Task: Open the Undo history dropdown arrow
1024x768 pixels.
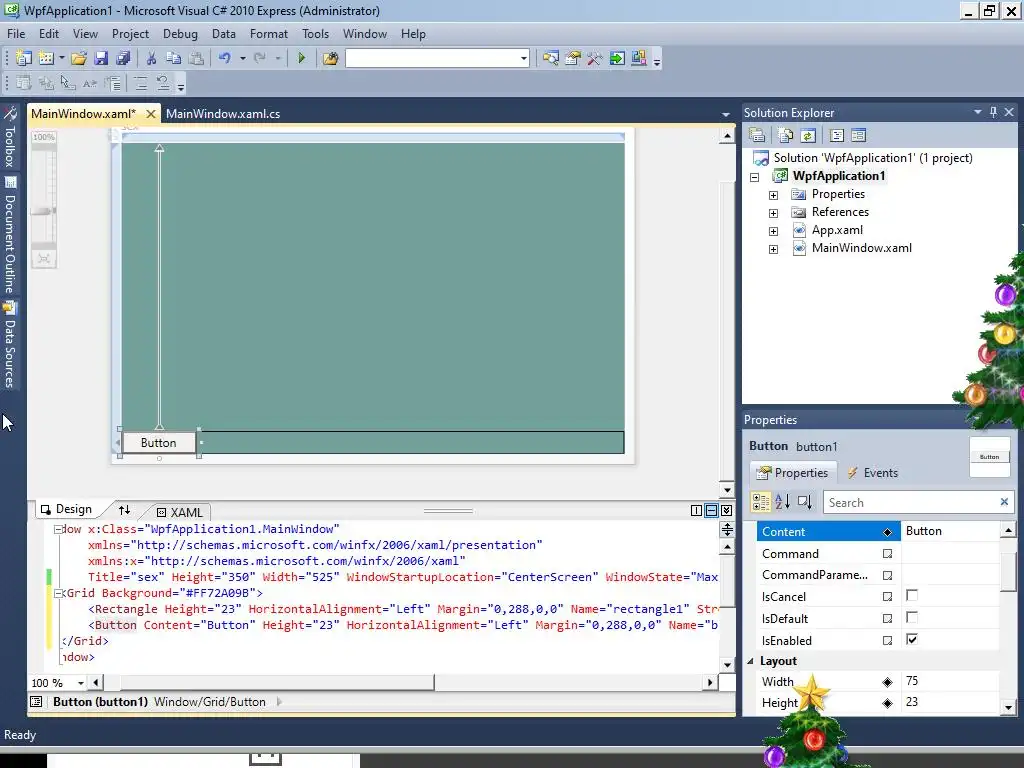Action: point(242,58)
